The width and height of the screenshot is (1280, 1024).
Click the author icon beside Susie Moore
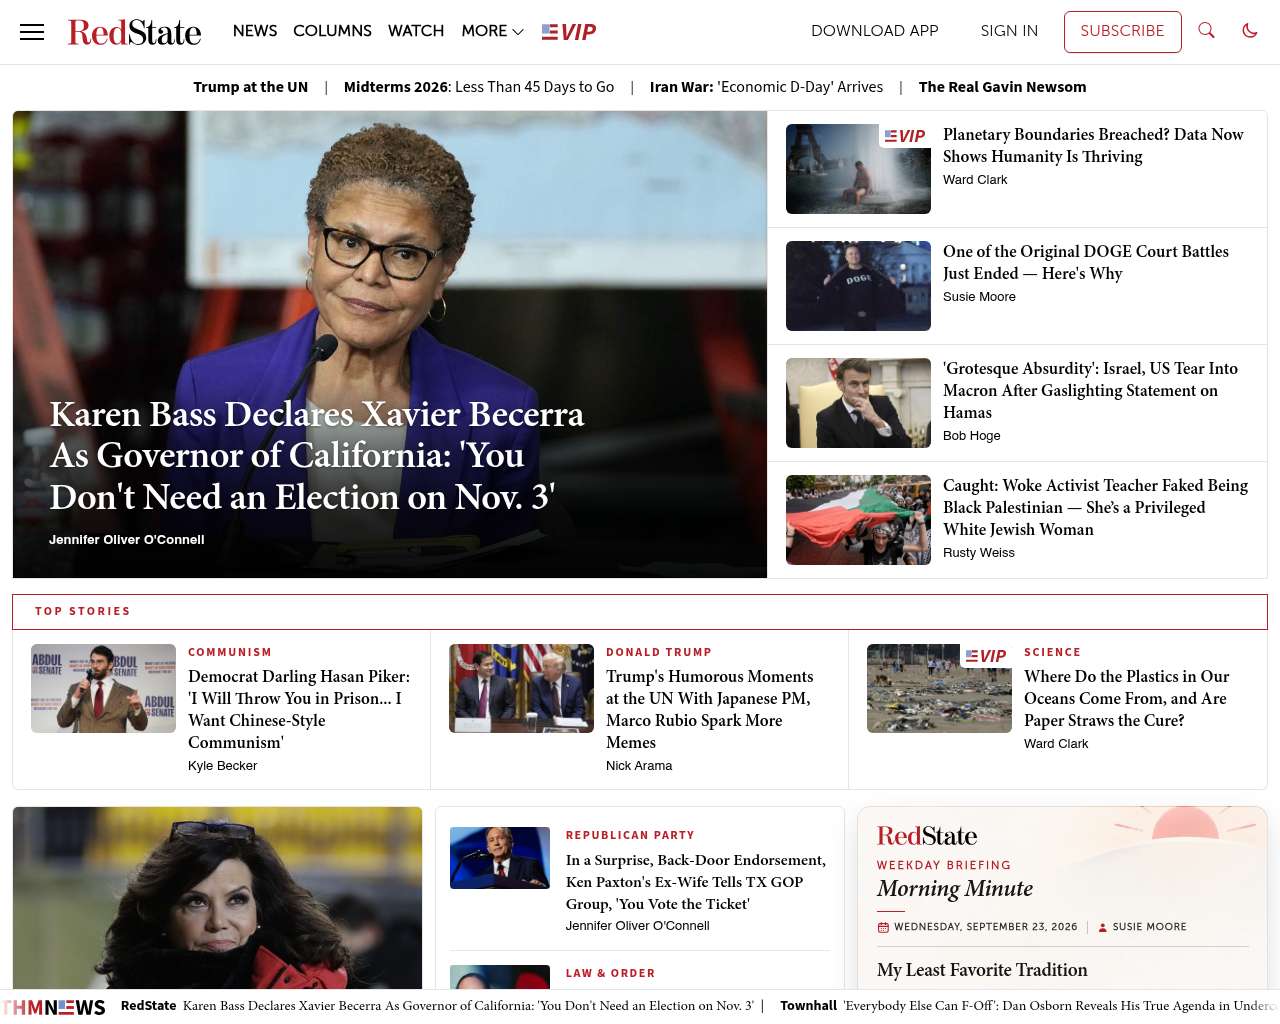click(1103, 928)
